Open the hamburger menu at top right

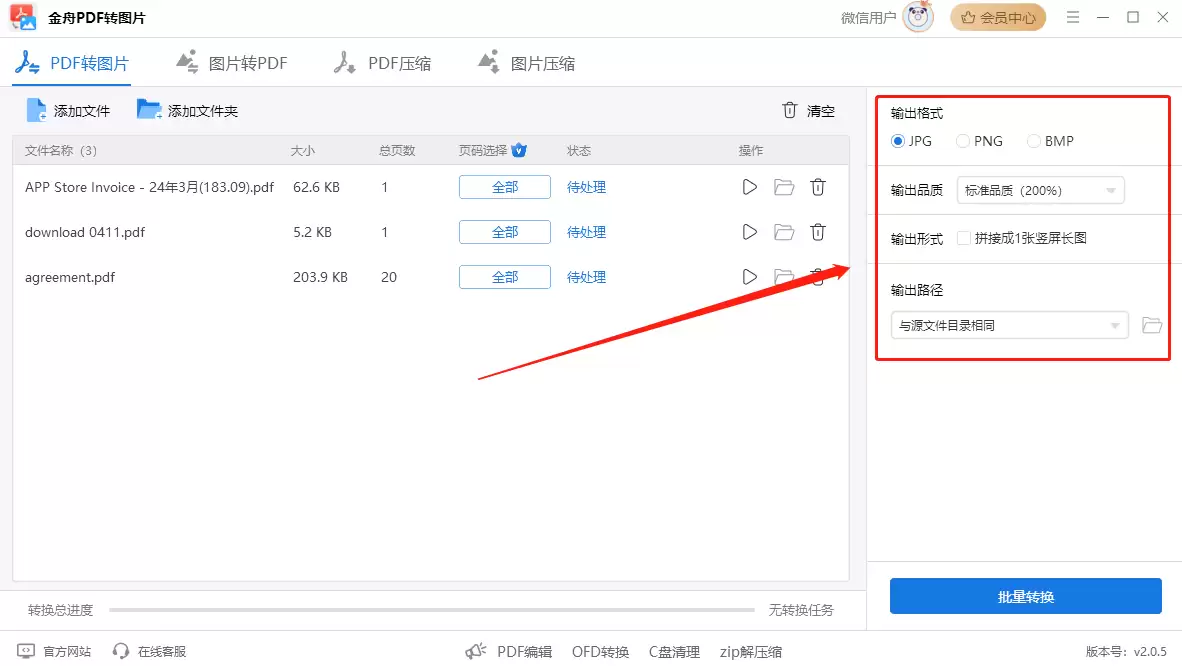point(1072,17)
